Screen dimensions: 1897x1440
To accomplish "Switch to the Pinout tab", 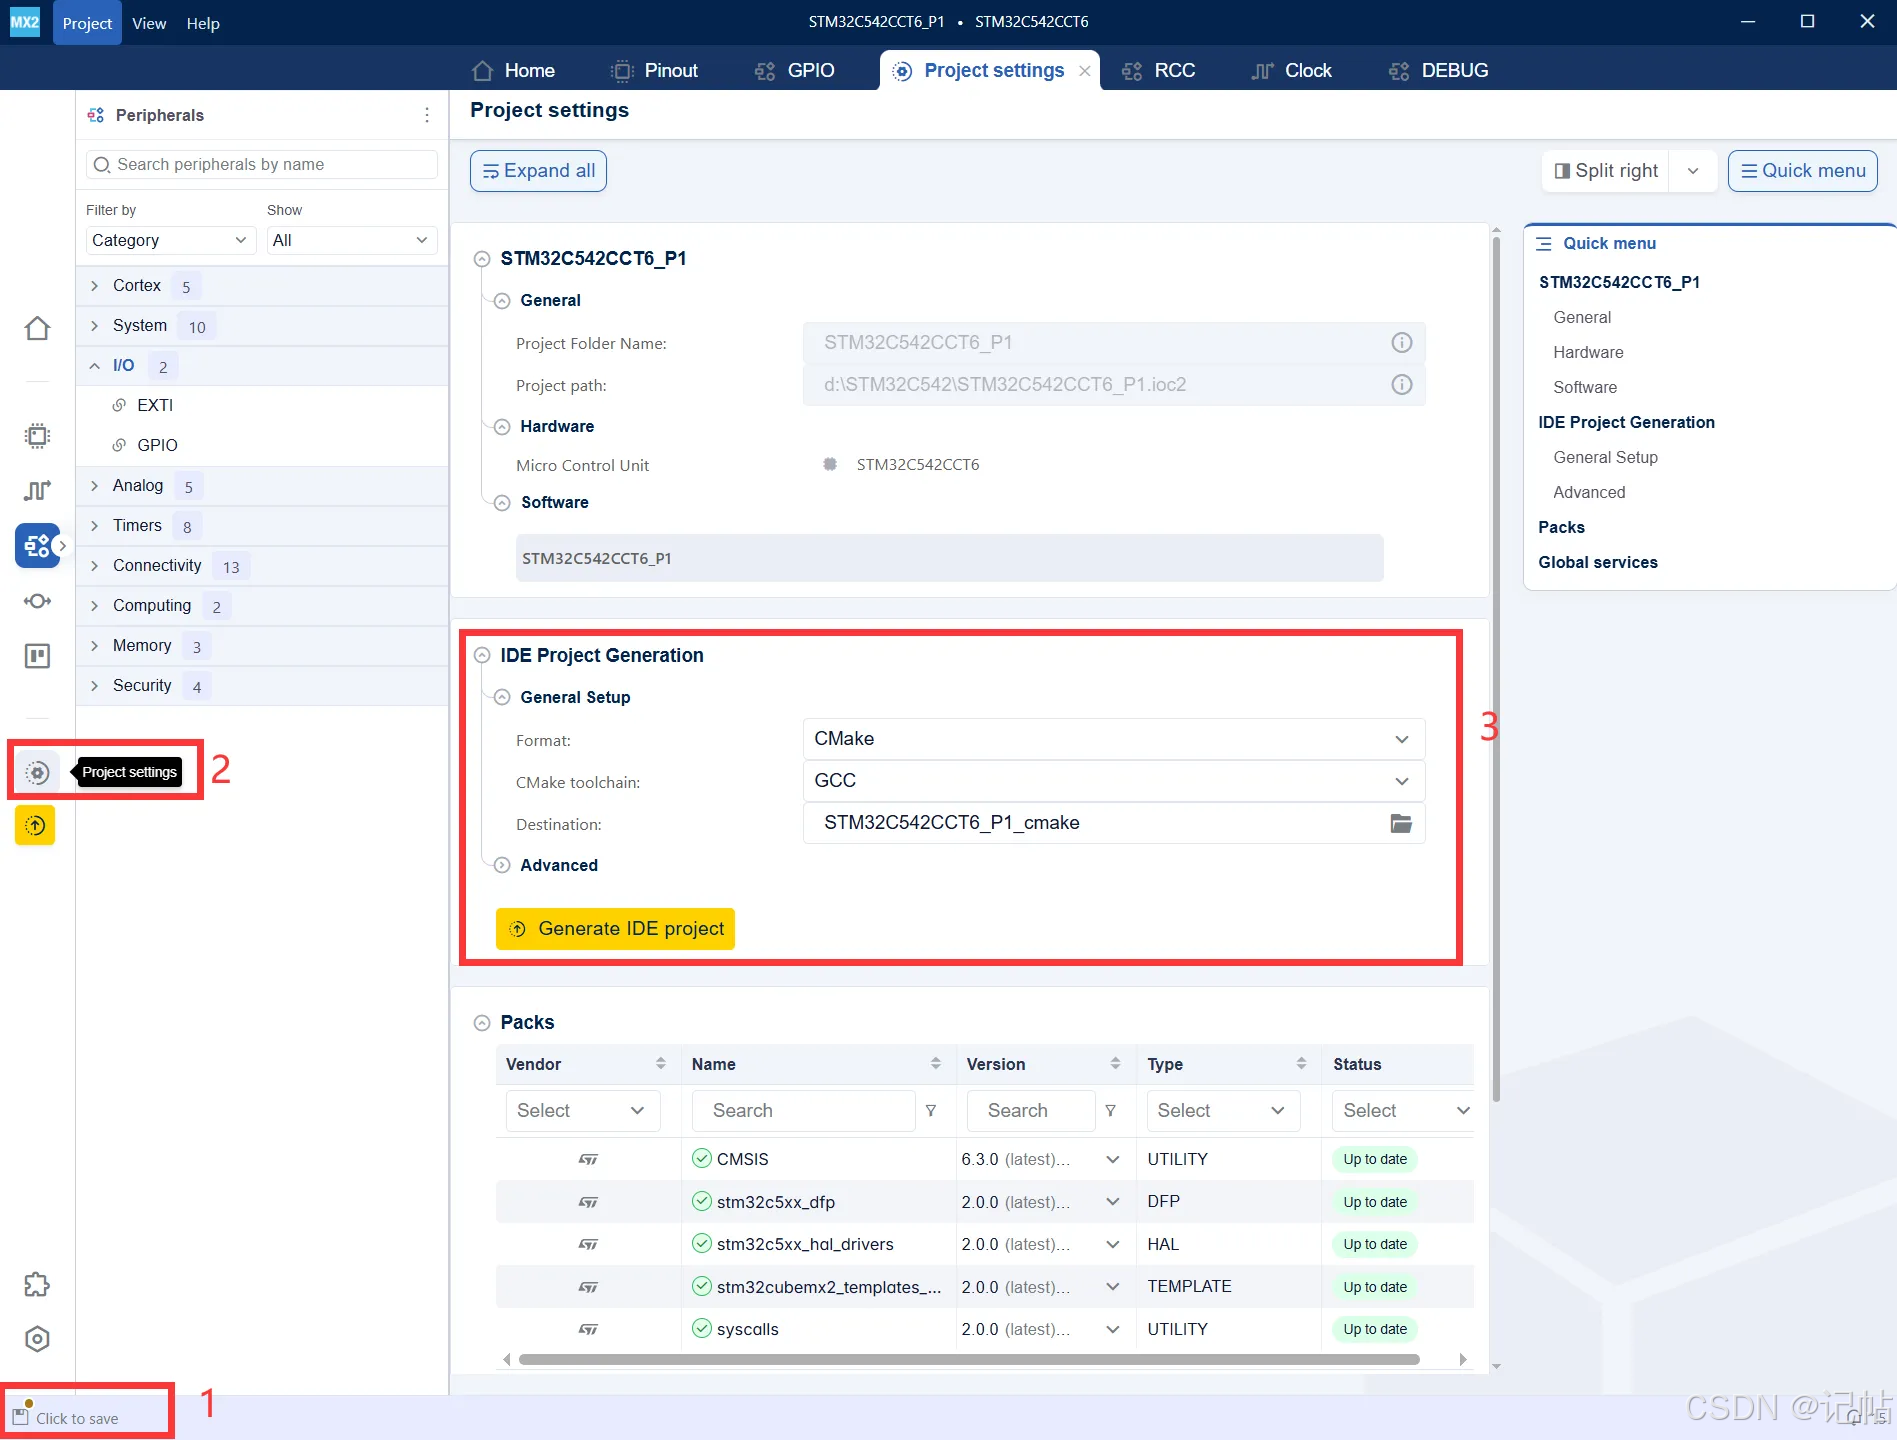I will pyautogui.click(x=654, y=71).
